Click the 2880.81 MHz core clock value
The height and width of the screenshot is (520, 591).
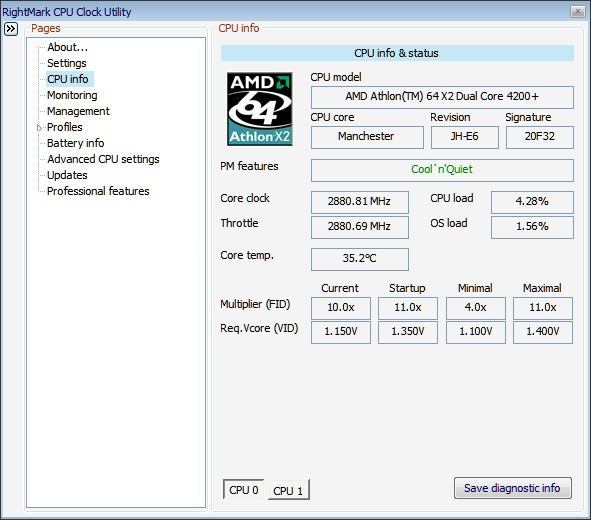coord(360,202)
